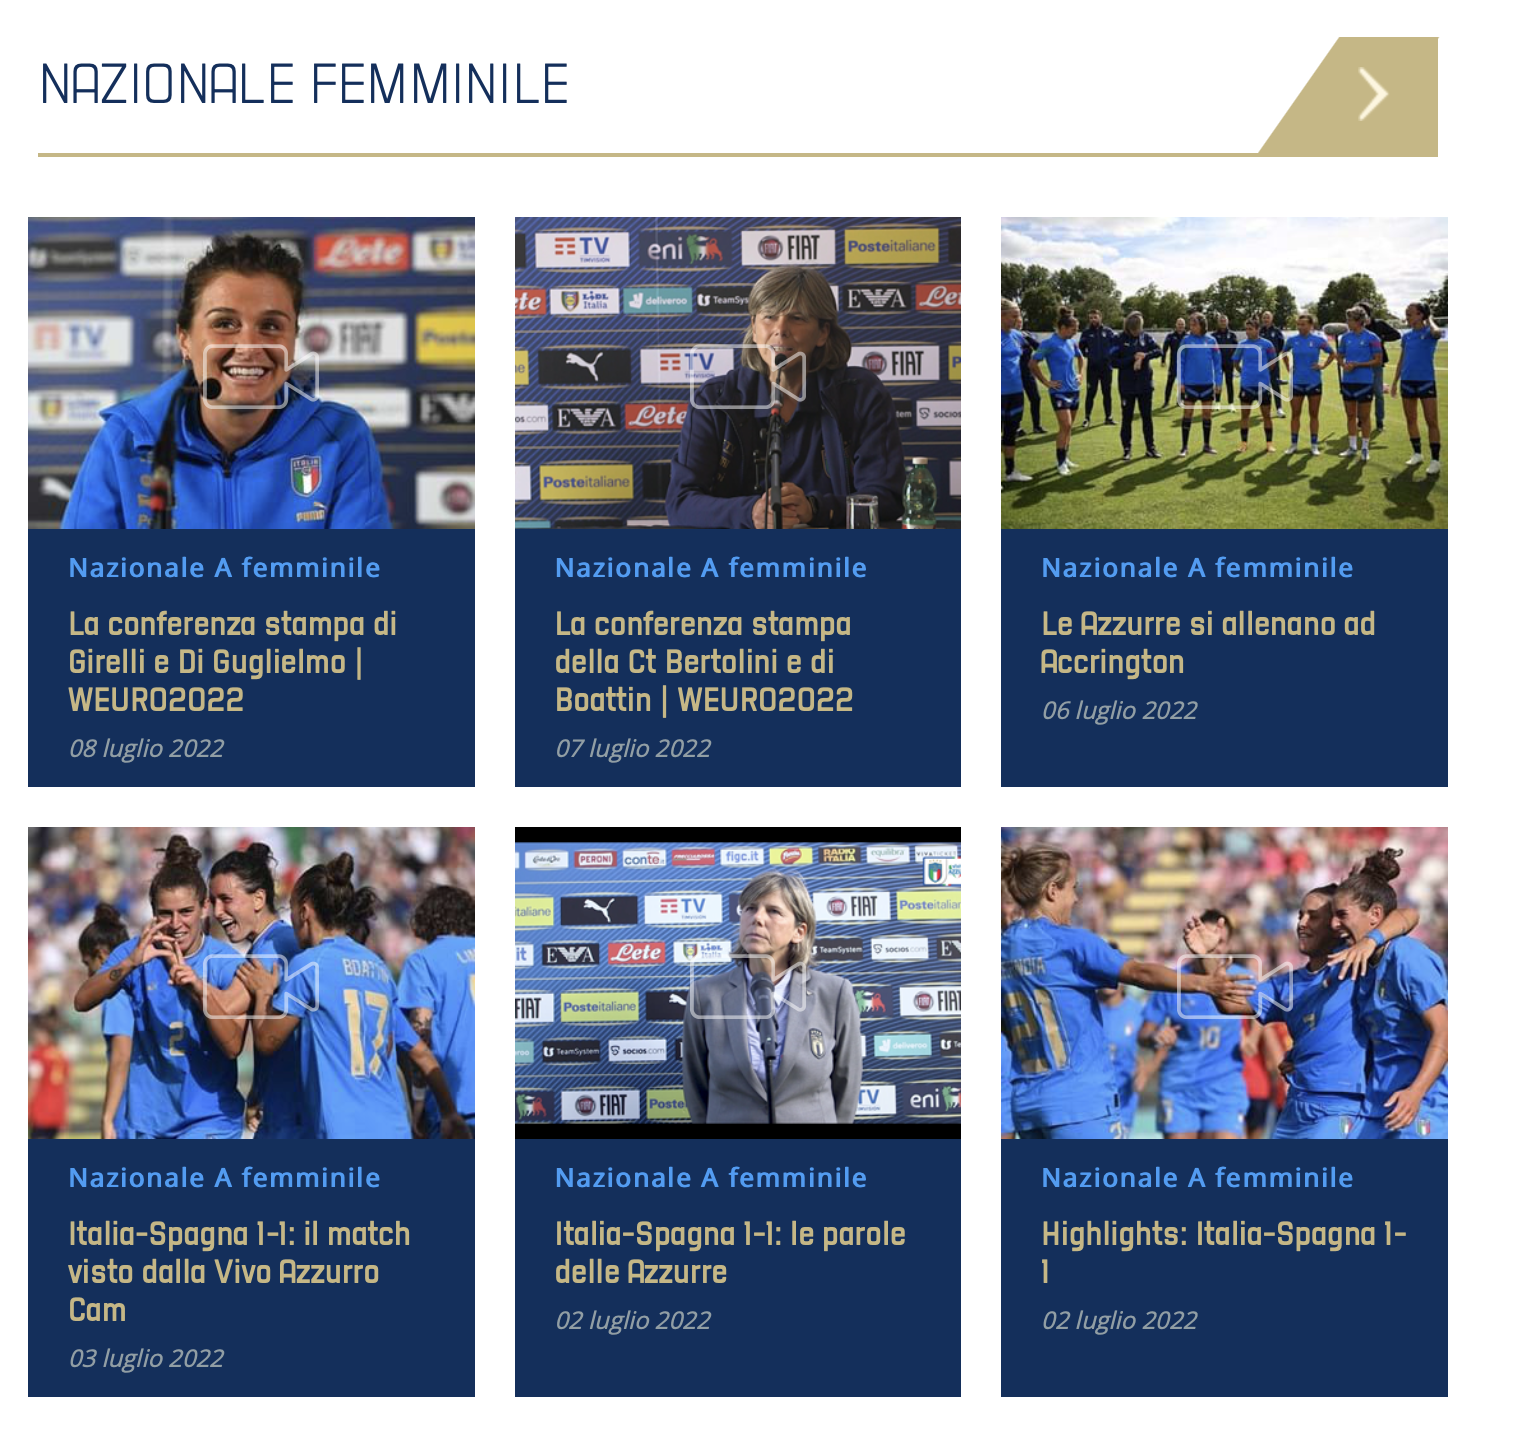Click the 06 luglio 2022 date
The image size is (1522, 1432).
click(x=1119, y=711)
